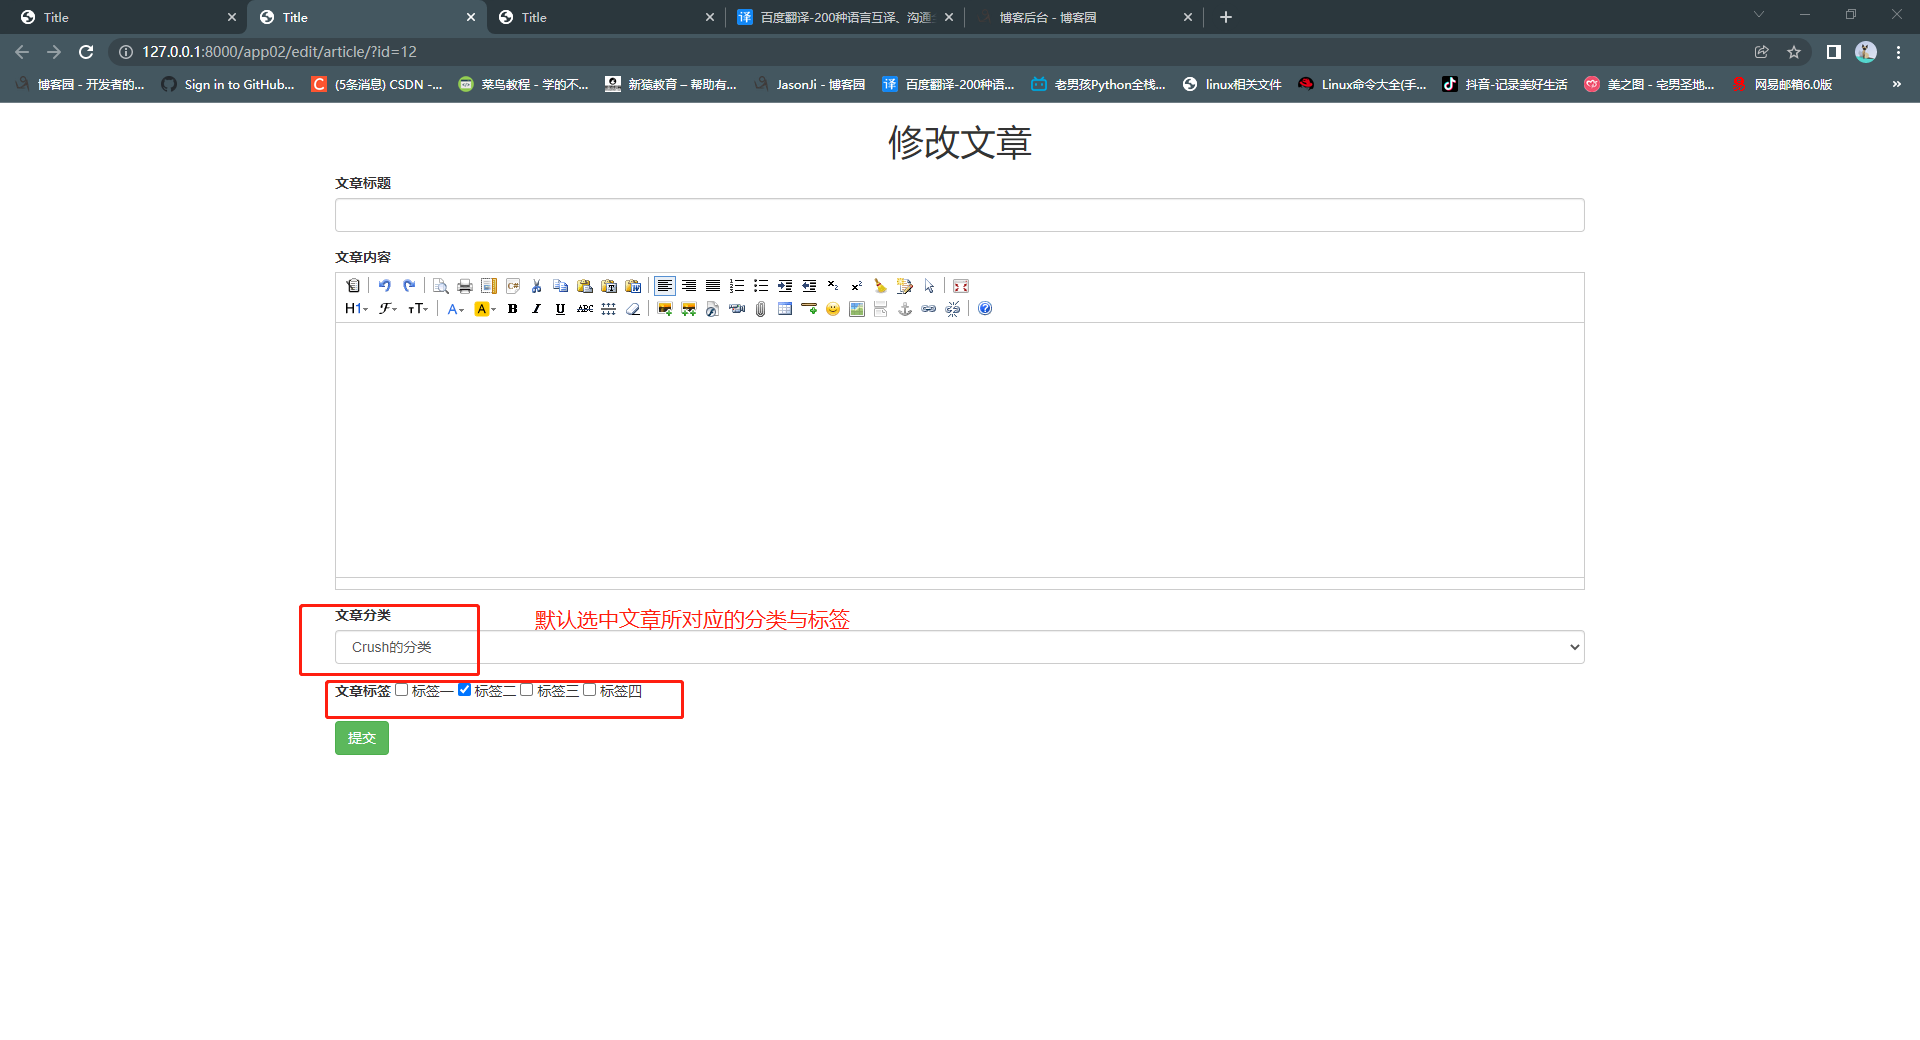Switch to the 百度翻译 browser tab
The image size is (1920, 1040).
(845, 17)
